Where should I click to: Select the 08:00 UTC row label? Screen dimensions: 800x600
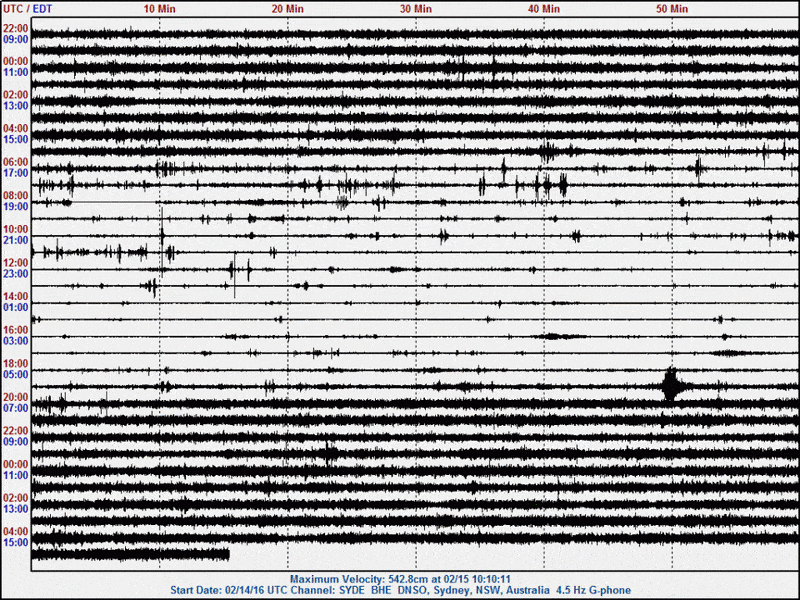coord(15,196)
